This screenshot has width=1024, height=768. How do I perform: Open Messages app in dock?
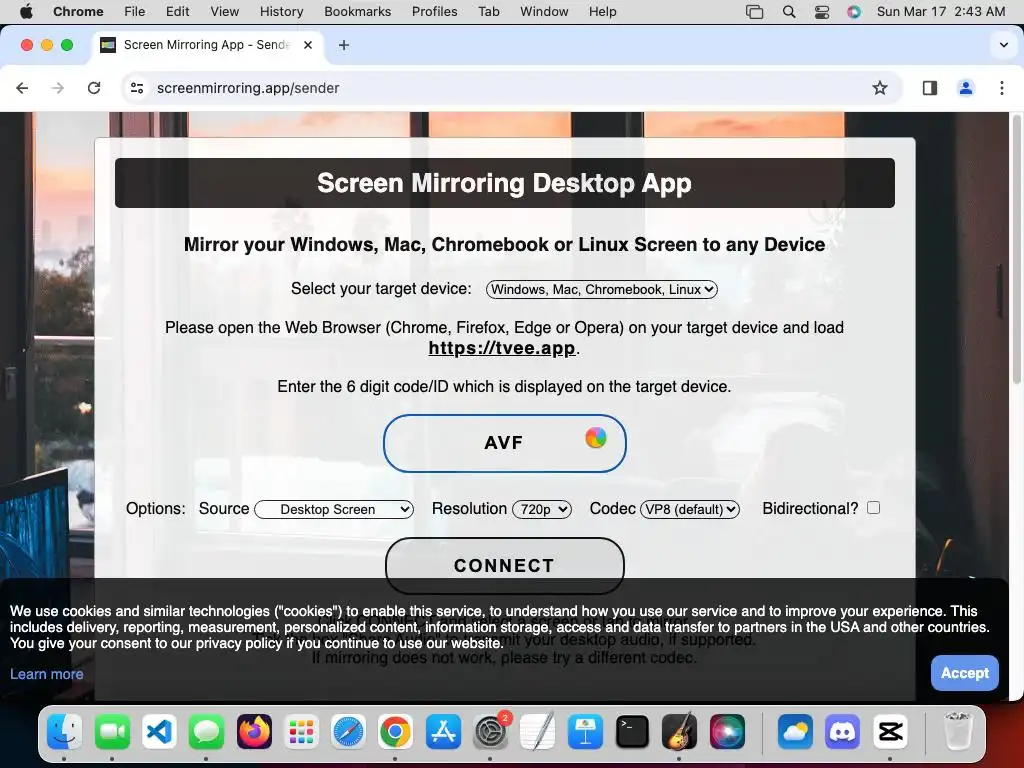206,731
